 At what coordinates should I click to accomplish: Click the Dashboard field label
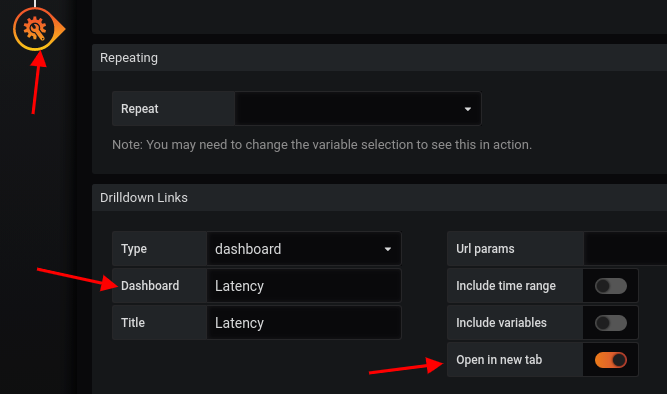(150, 286)
